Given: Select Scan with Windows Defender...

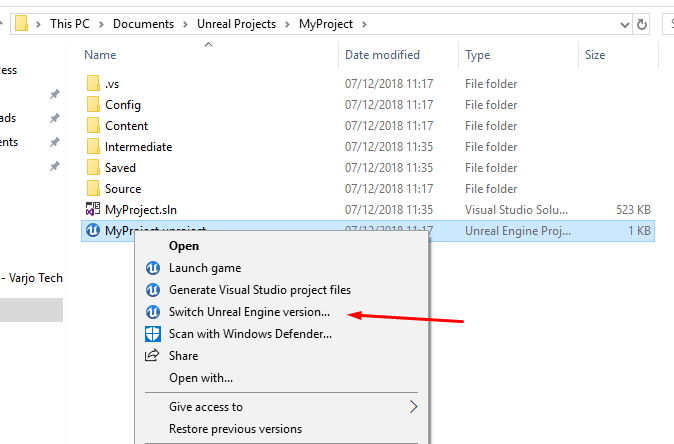Looking at the screenshot, I should [x=250, y=334].
